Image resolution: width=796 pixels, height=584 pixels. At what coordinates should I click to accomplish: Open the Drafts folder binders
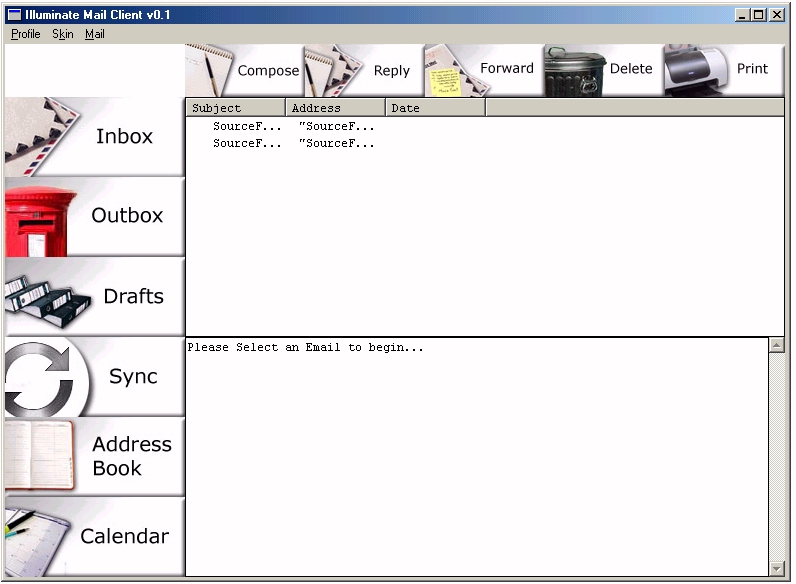tap(94, 297)
